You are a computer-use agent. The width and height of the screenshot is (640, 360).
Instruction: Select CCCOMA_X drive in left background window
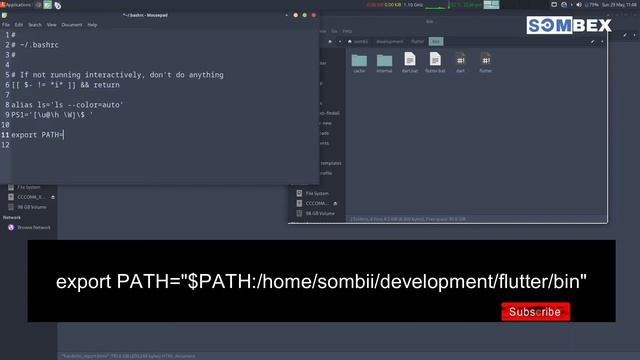coord(27,197)
